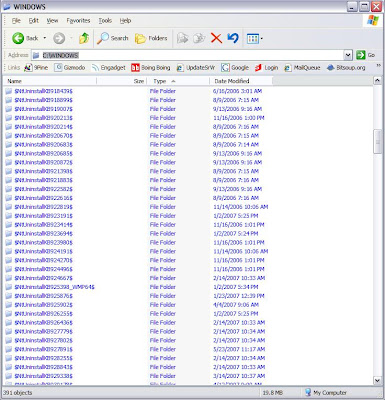Open the View menu

(52, 21)
